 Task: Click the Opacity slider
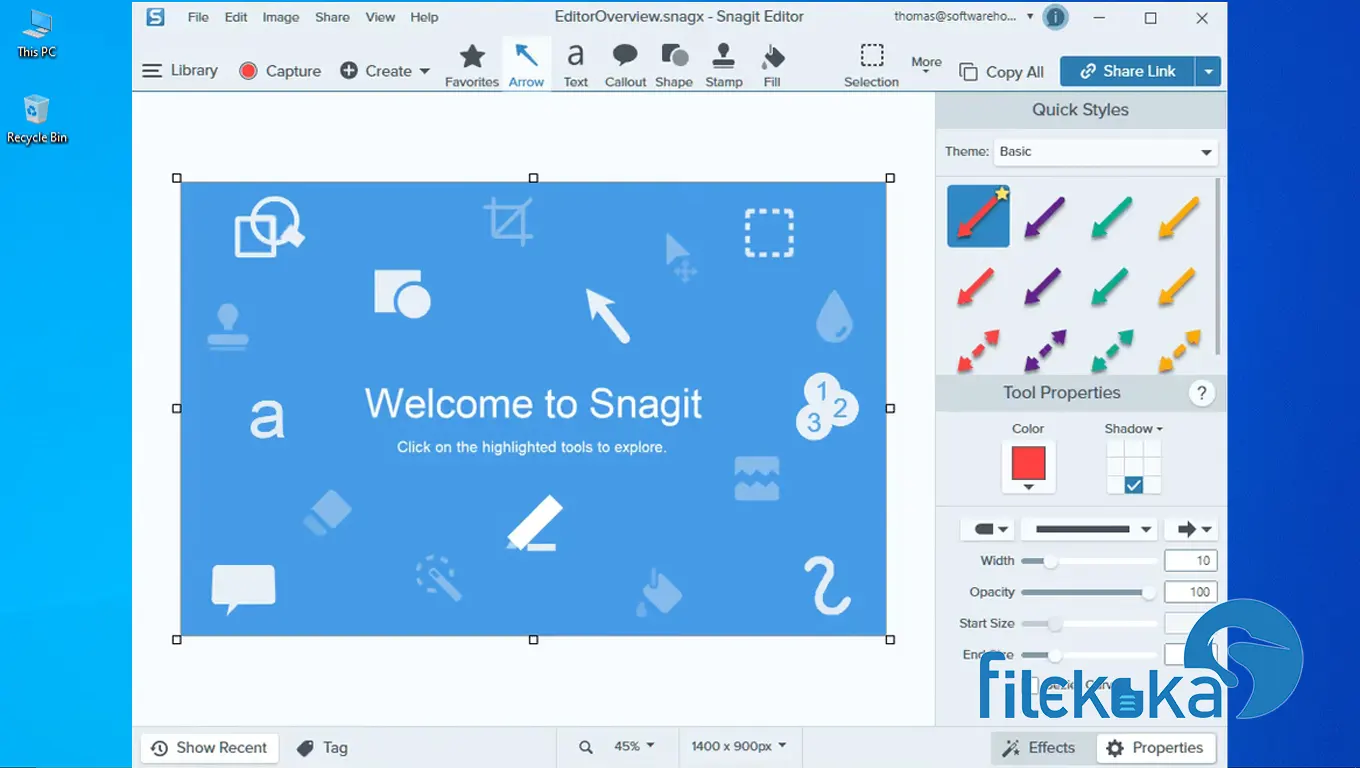point(1089,592)
